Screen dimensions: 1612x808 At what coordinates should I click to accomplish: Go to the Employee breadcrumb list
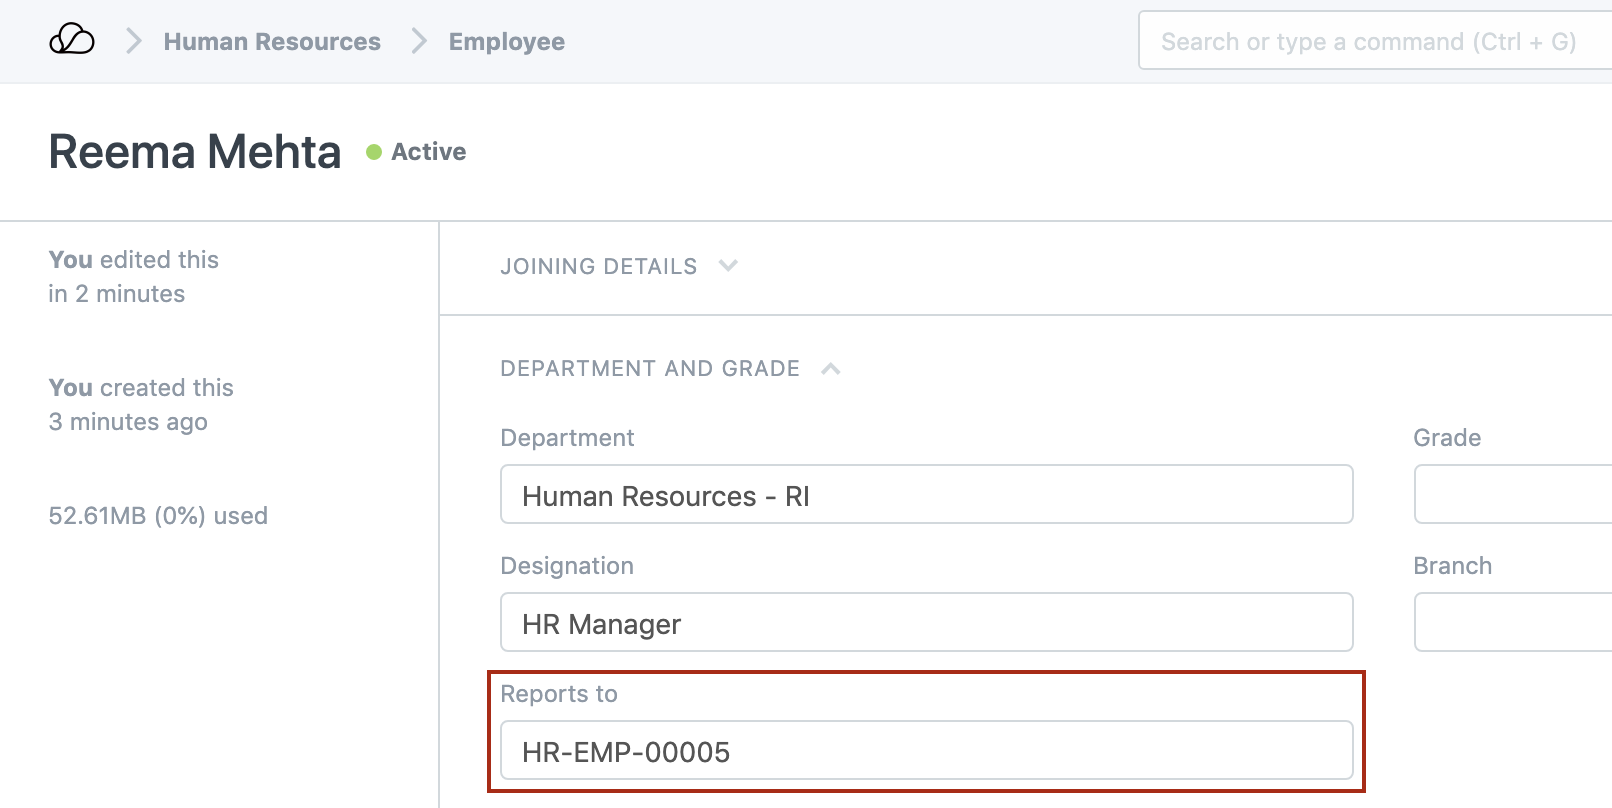[x=506, y=42]
